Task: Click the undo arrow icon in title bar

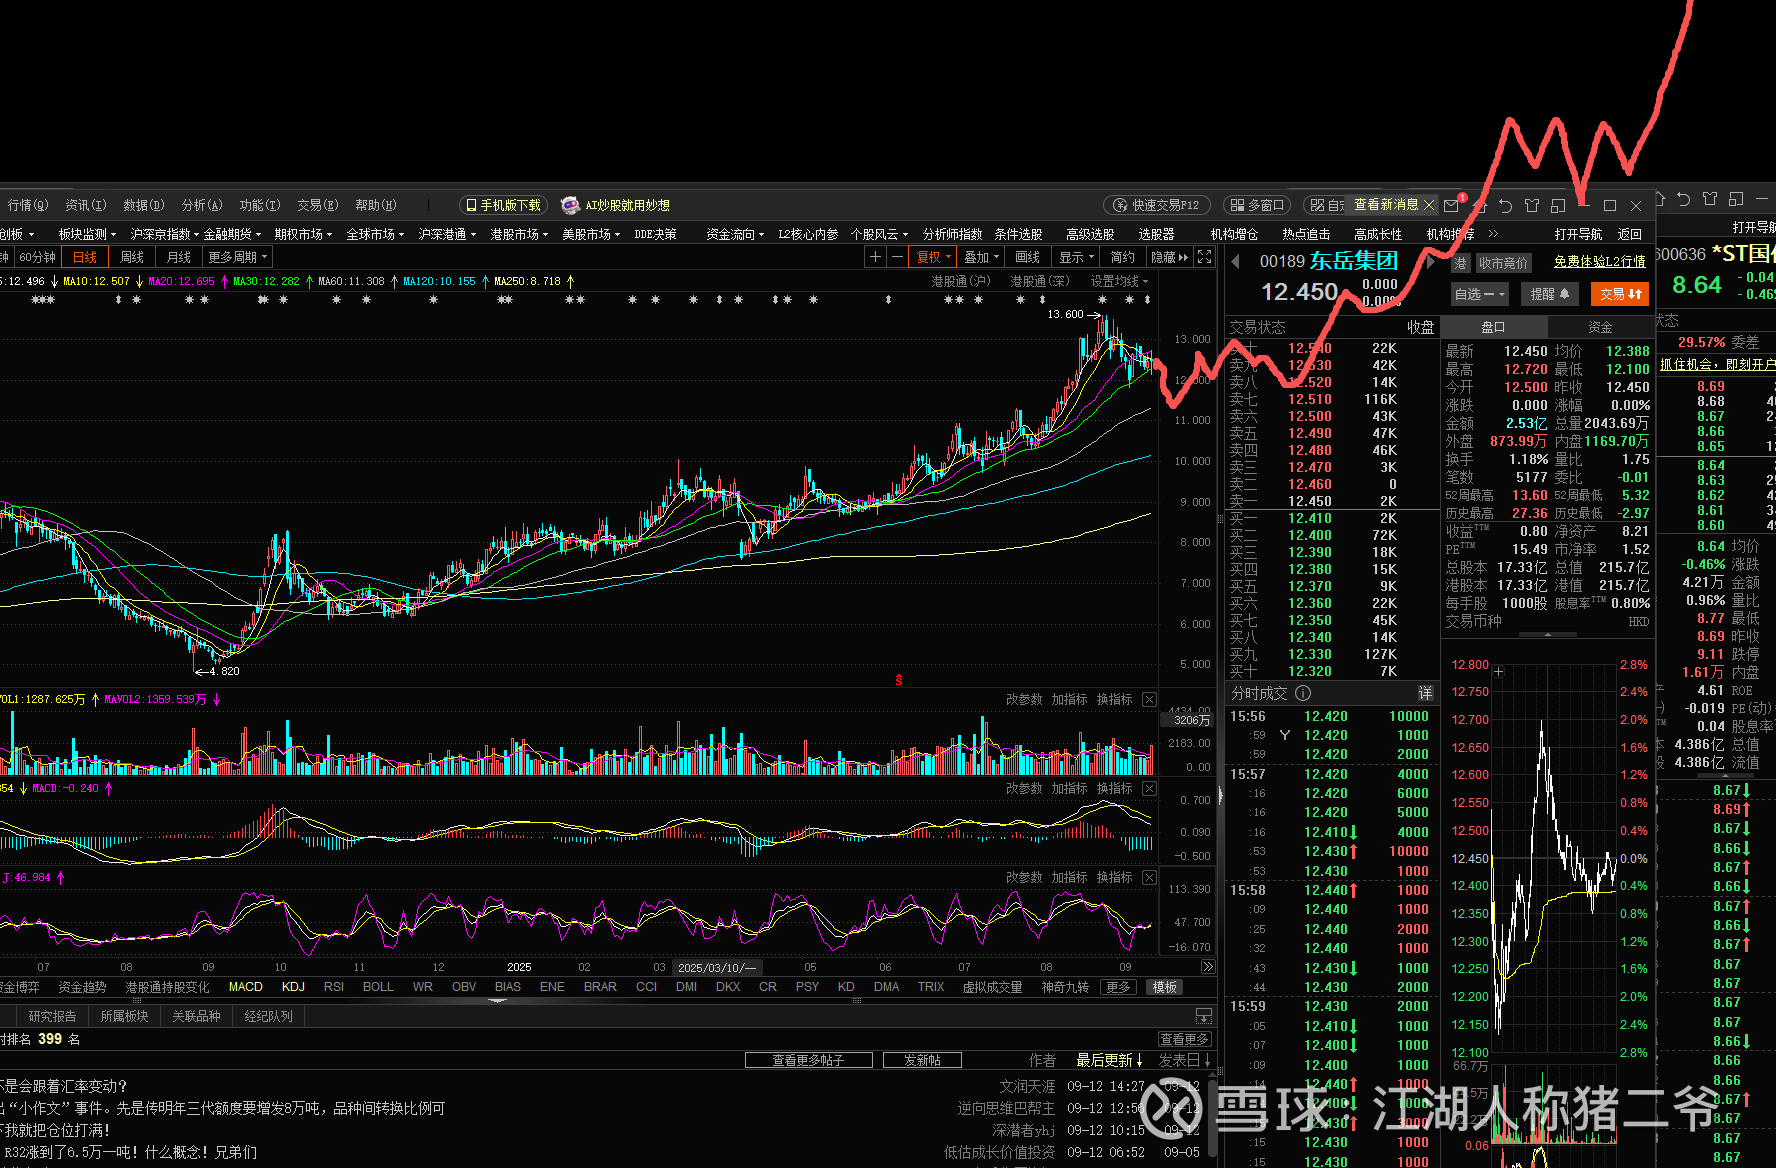Action: [1506, 205]
